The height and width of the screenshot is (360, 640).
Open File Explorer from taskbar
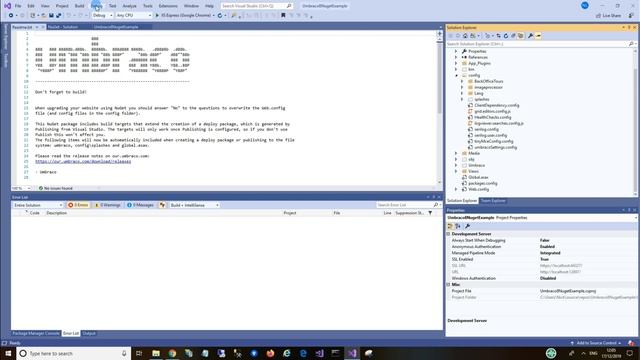156,353
